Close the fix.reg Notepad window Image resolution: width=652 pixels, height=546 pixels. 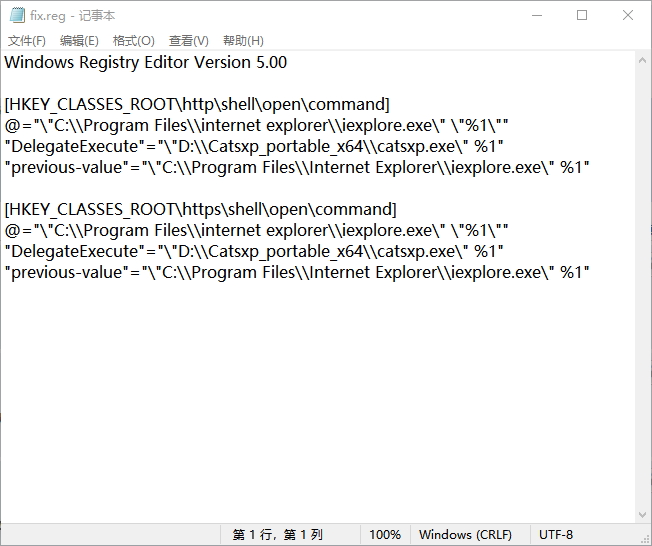[628, 15]
